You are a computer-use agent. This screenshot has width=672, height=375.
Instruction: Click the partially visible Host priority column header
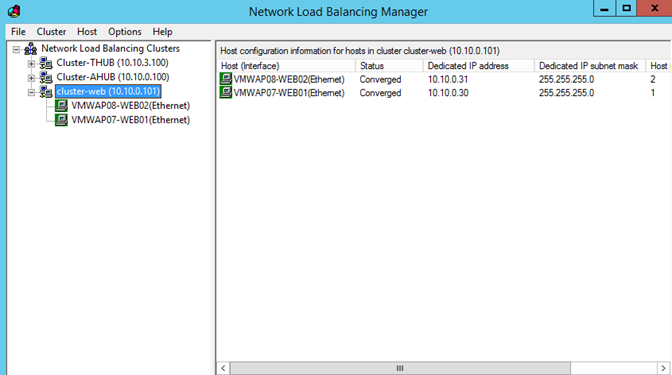658,66
